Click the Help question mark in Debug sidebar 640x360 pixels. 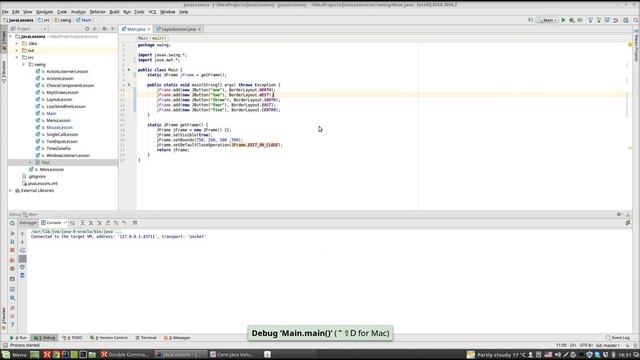[12, 325]
